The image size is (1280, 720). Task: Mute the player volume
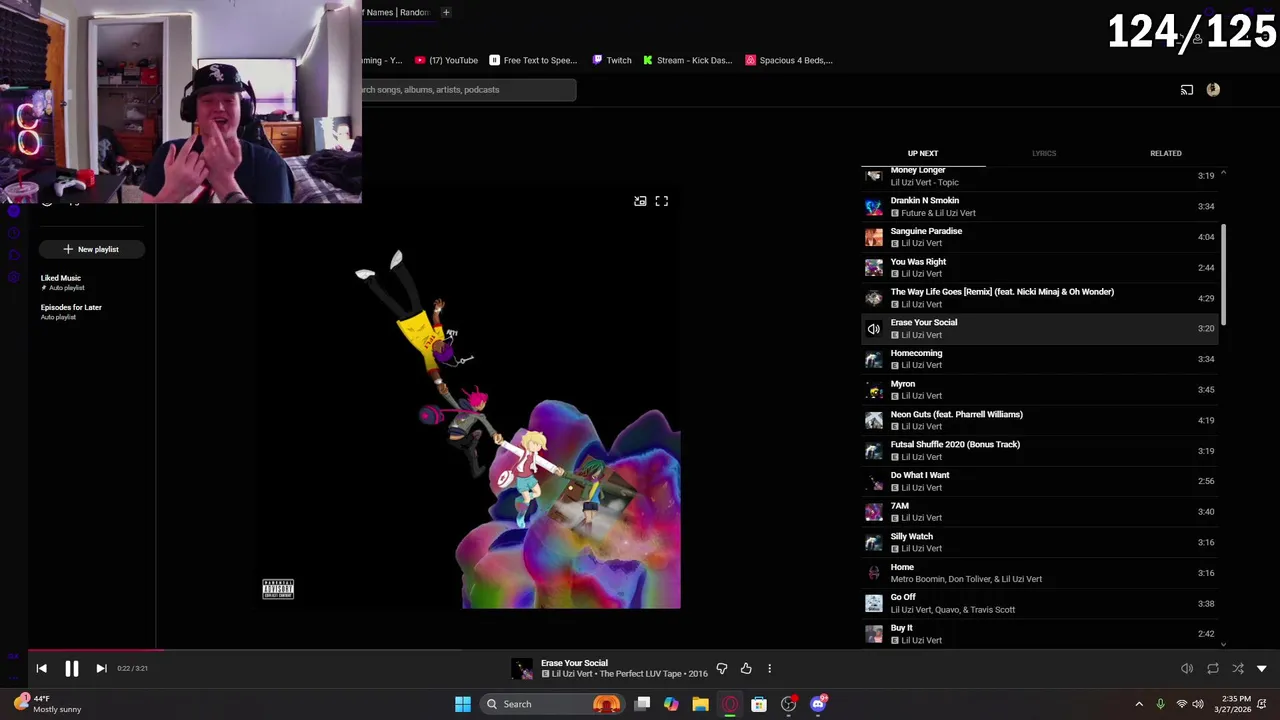1187,668
